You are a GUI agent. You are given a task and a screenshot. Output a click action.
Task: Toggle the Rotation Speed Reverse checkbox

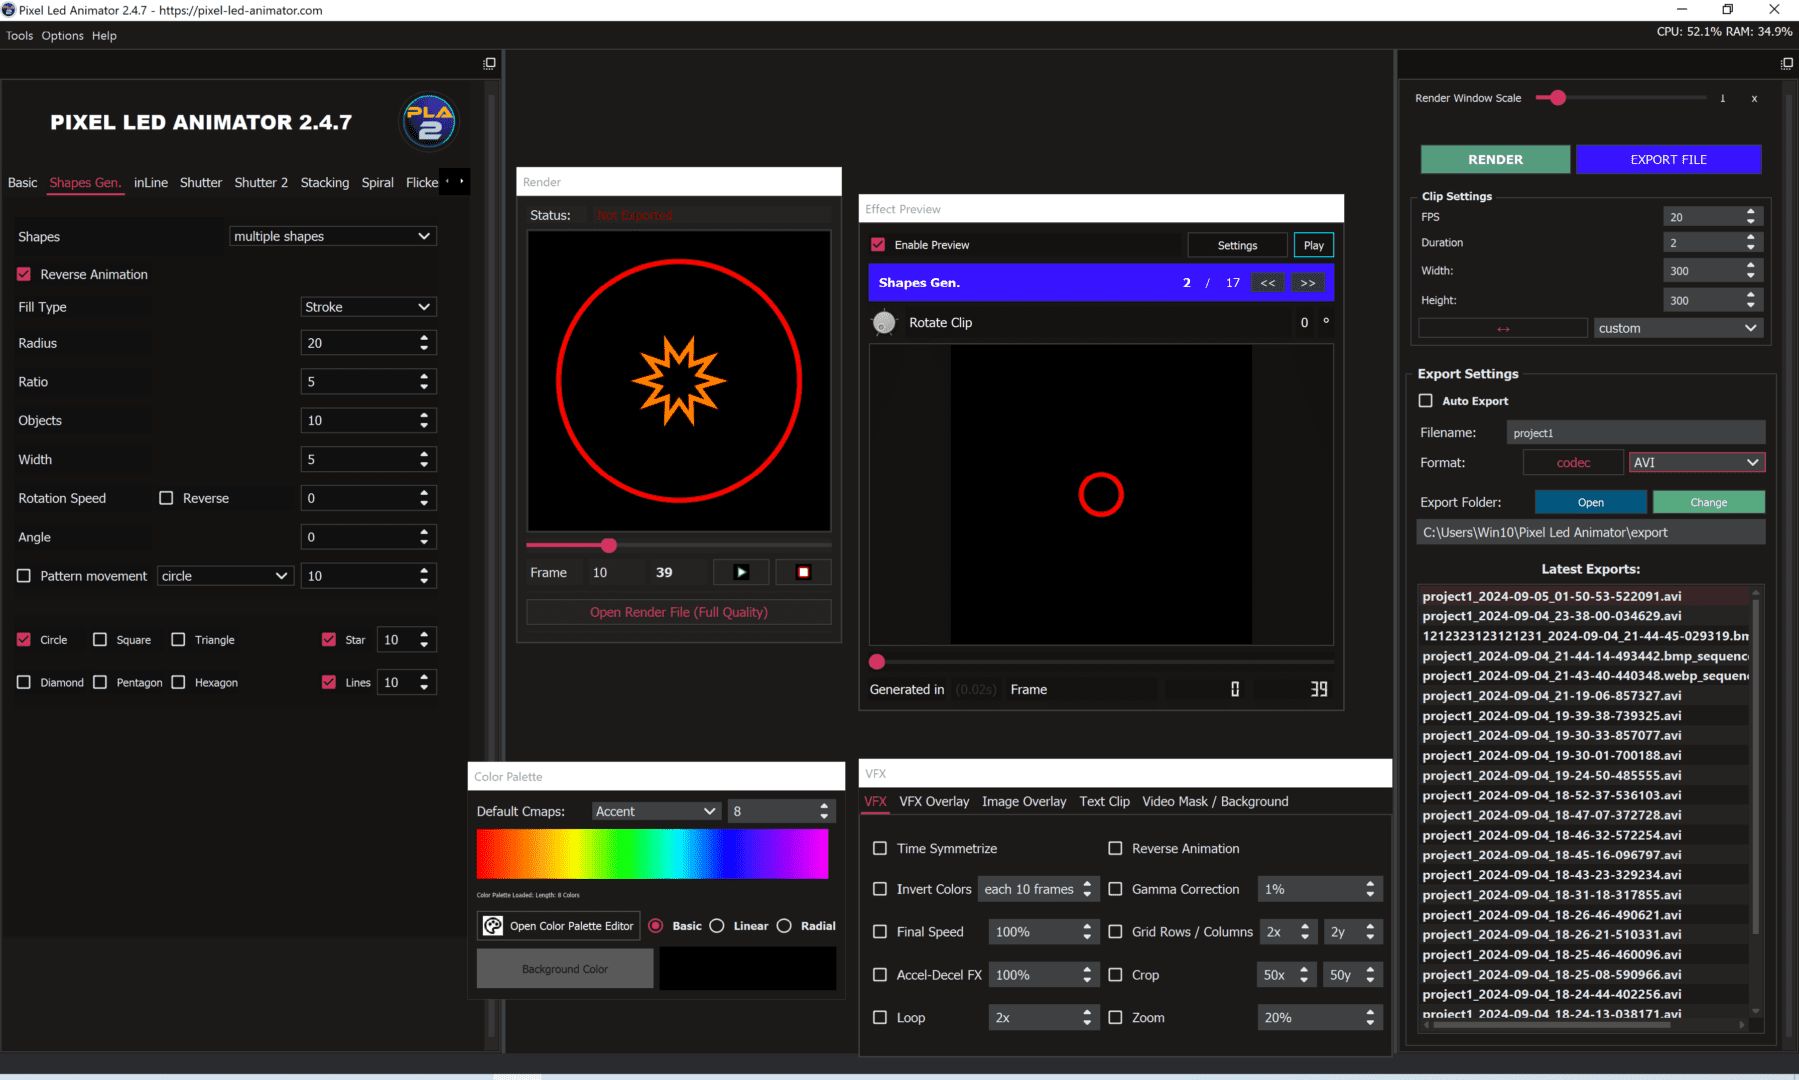(x=166, y=498)
